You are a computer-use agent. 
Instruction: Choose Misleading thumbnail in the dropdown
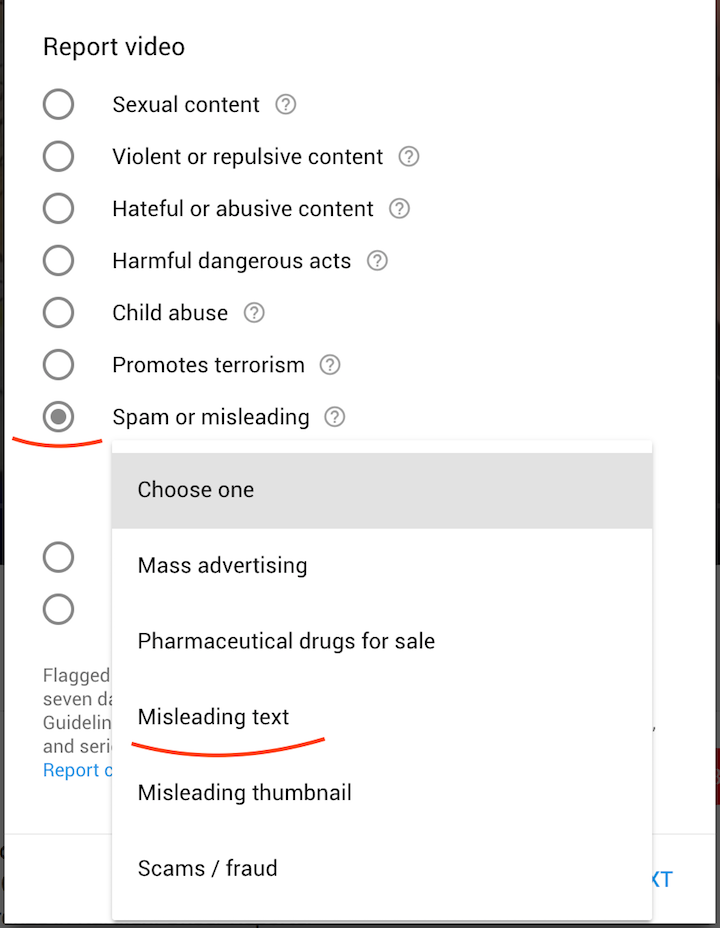click(382, 793)
